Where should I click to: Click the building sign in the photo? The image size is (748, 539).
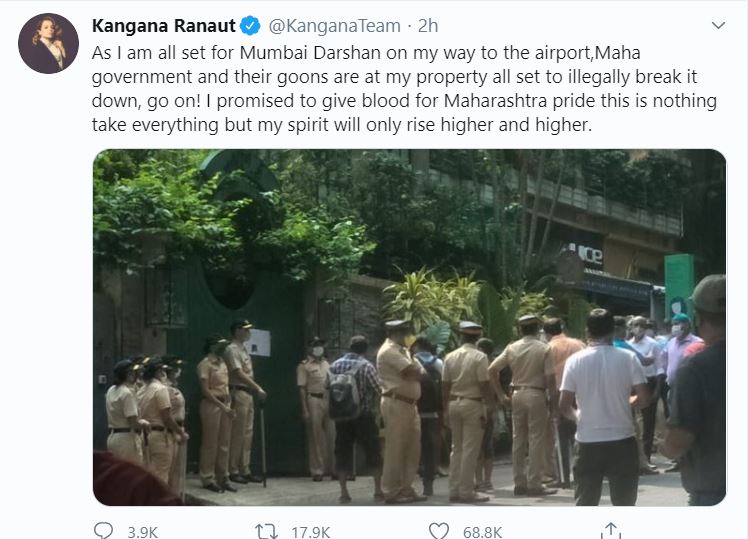pos(587,254)
